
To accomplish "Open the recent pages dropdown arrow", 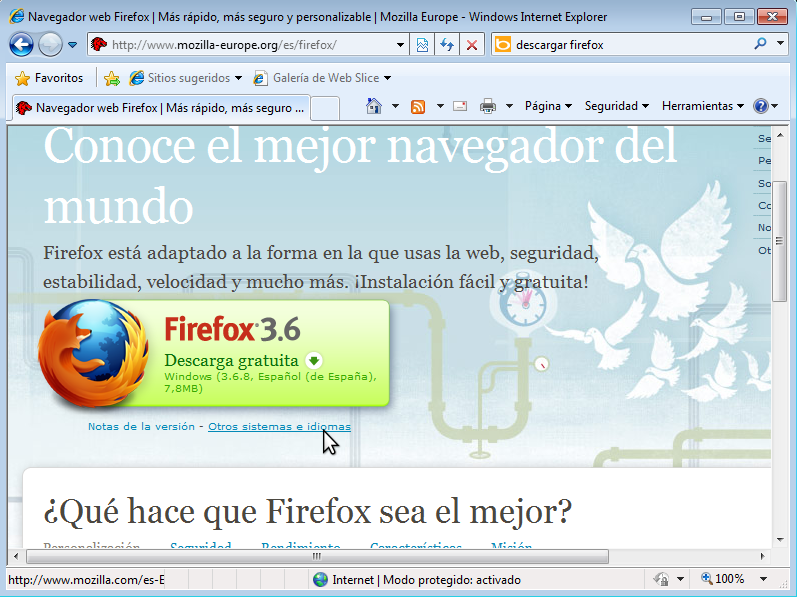I will click(72, 45).
